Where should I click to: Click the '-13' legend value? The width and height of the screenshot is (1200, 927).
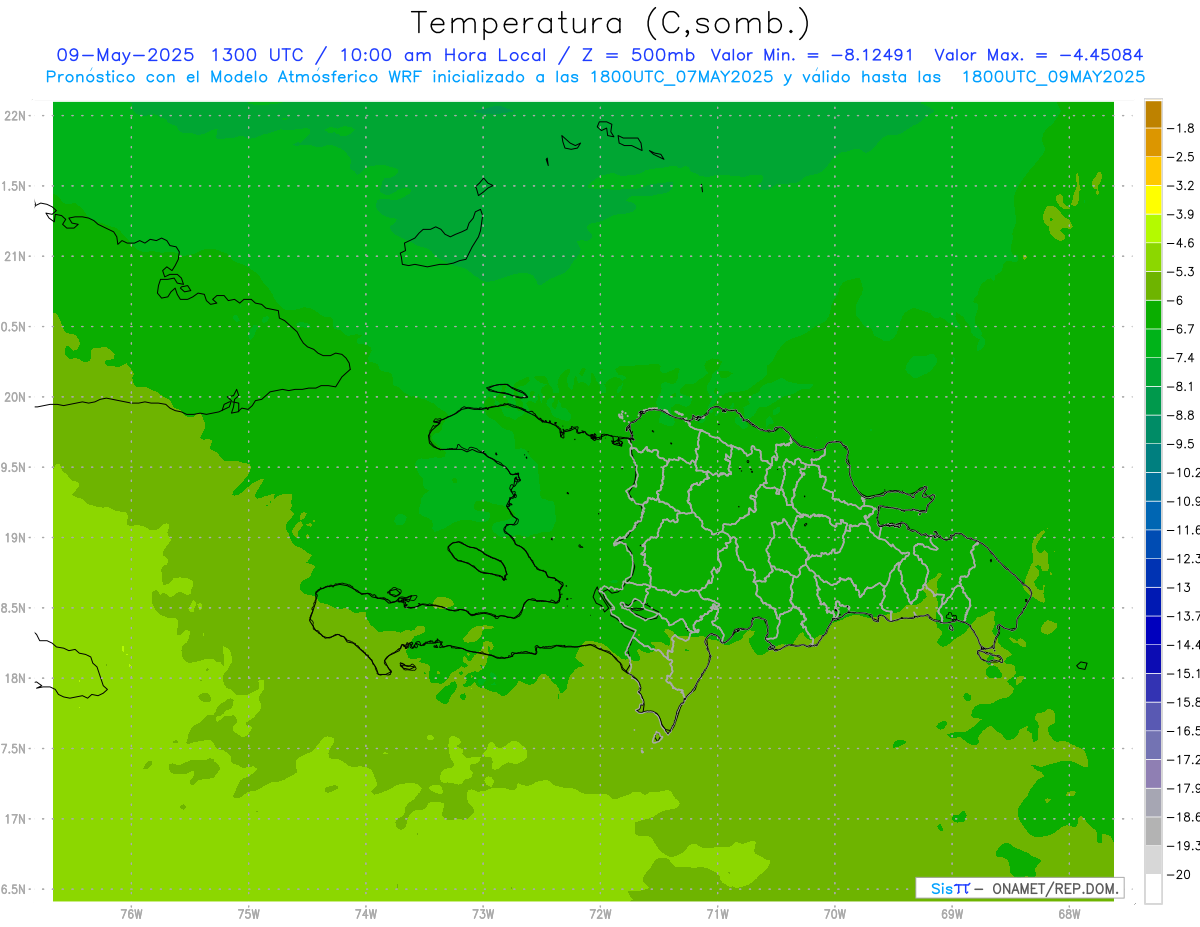click(x=1179, y=587)
